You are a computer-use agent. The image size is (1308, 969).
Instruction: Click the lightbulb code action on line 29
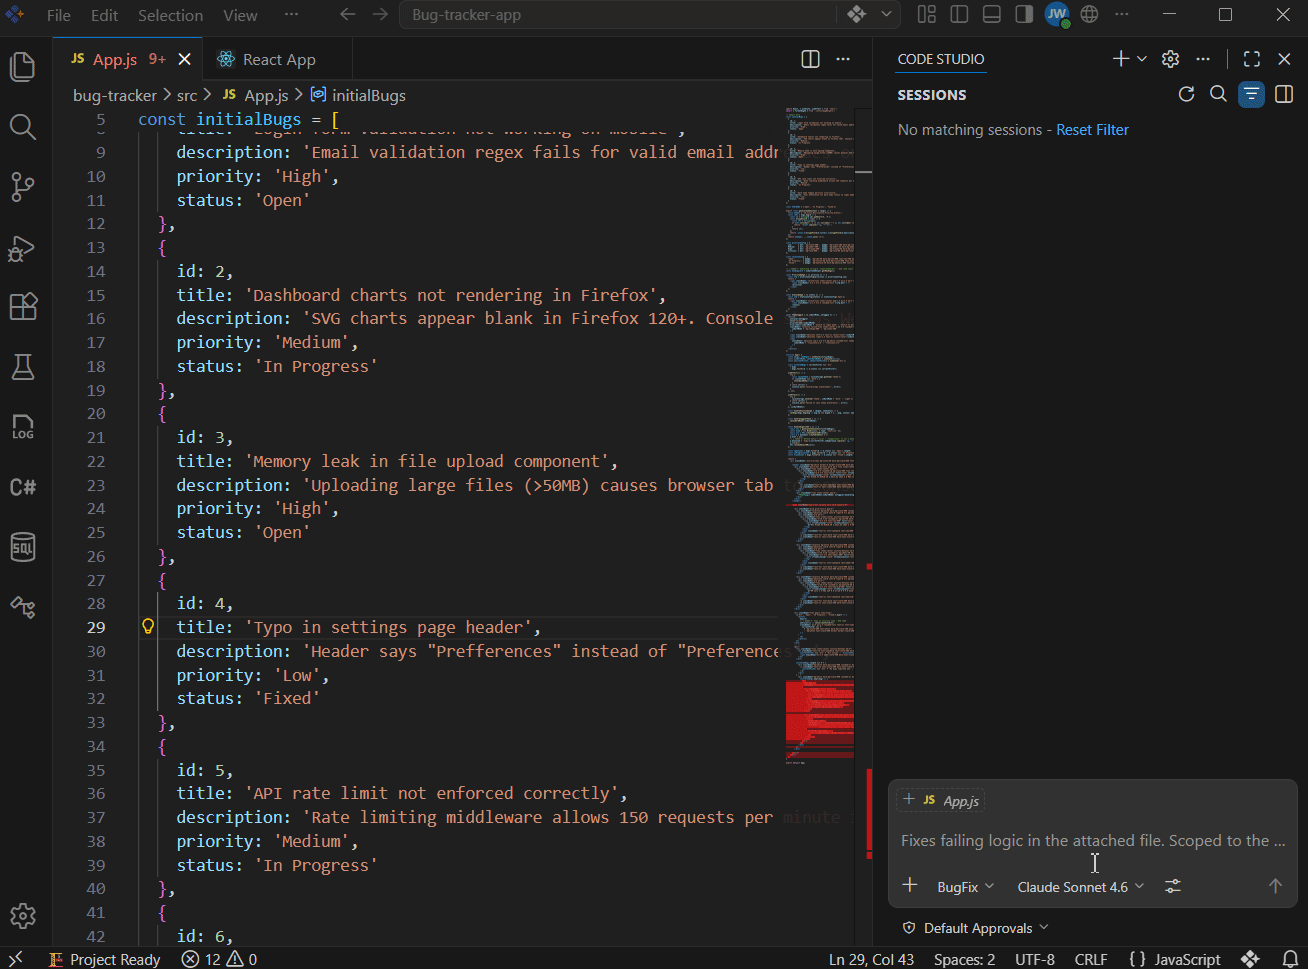coord(148,627)
